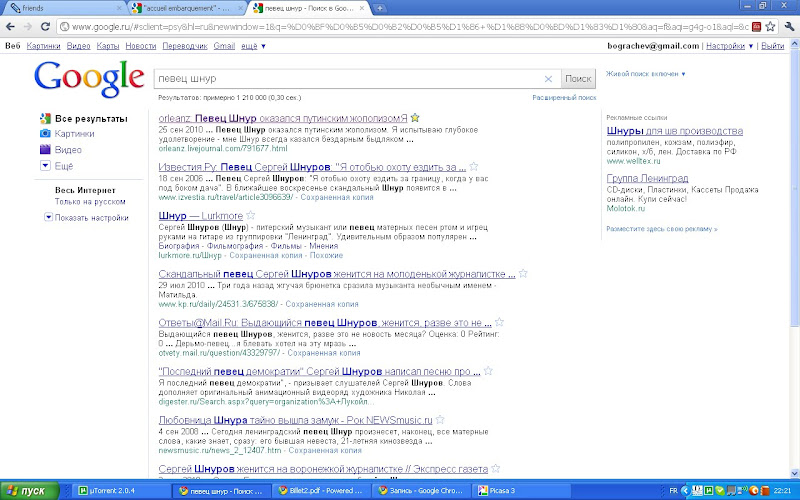Click the FR language indicator in tray
Image resolution: width=800 pixels, height=500 pixels.
pos(673,491)
